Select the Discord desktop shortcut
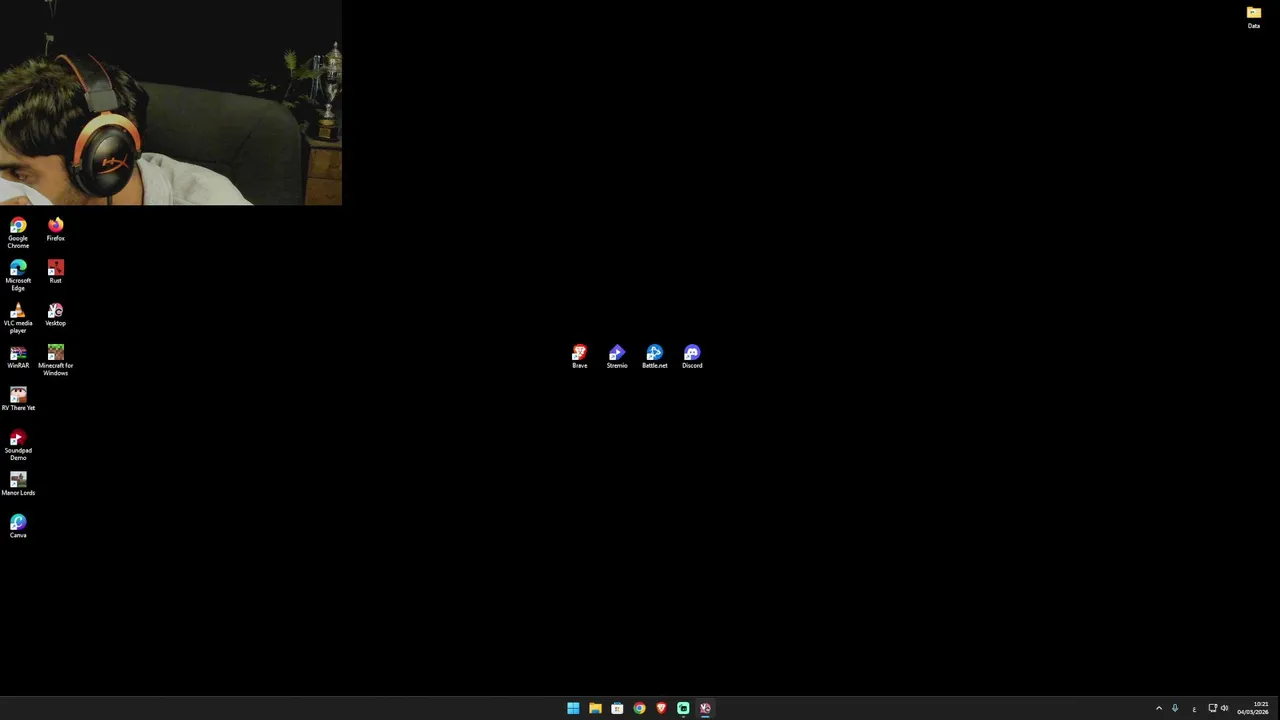This screenshot has height=720, width=1280. tap(692, 357)
